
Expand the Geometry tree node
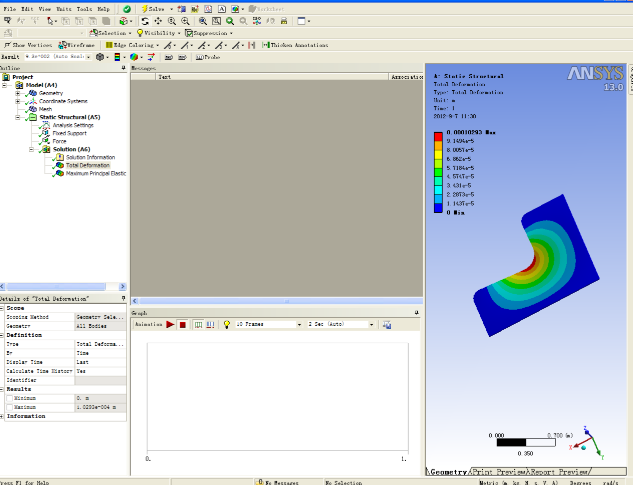[19, 93]
